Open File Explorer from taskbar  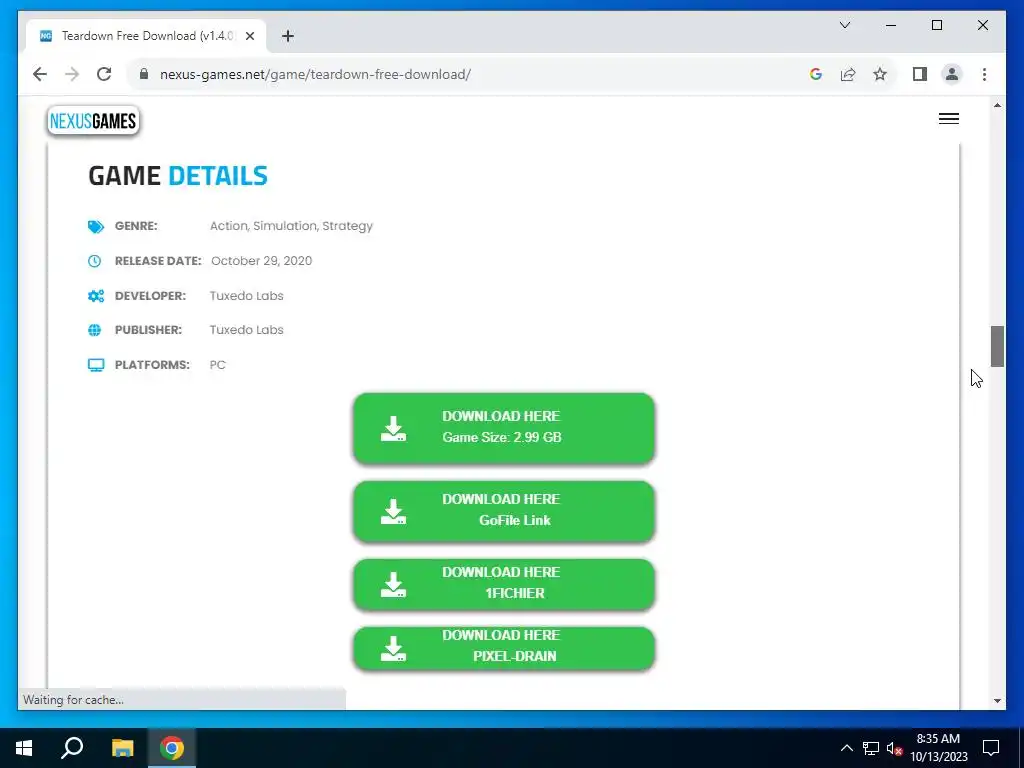point(122,748)
